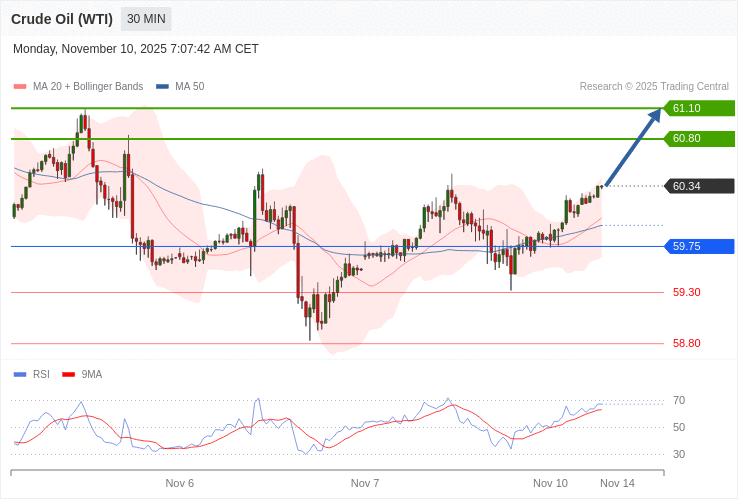Click the RSI 50 level label
Viewport: 738px width, 500px height.
click(679, 427)
